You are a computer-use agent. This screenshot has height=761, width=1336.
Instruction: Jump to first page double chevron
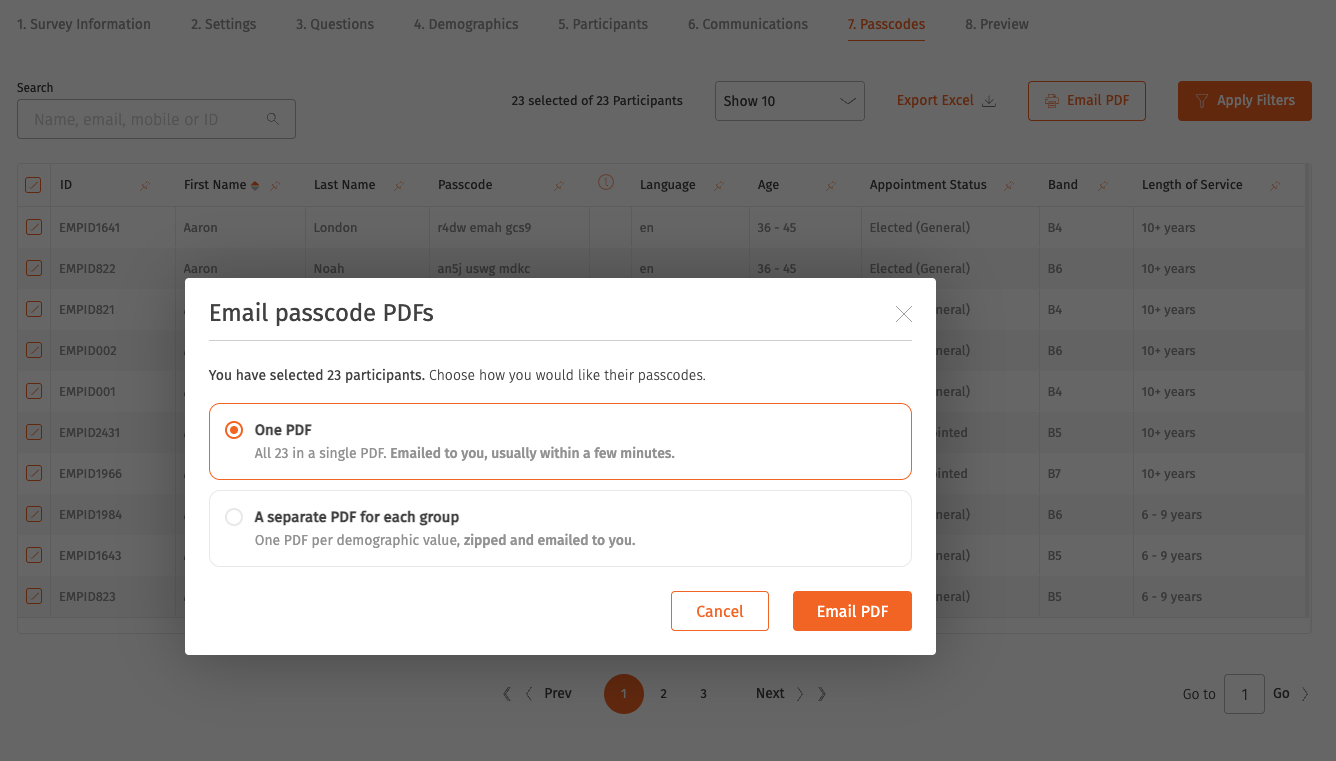click(x=507, y=694)
